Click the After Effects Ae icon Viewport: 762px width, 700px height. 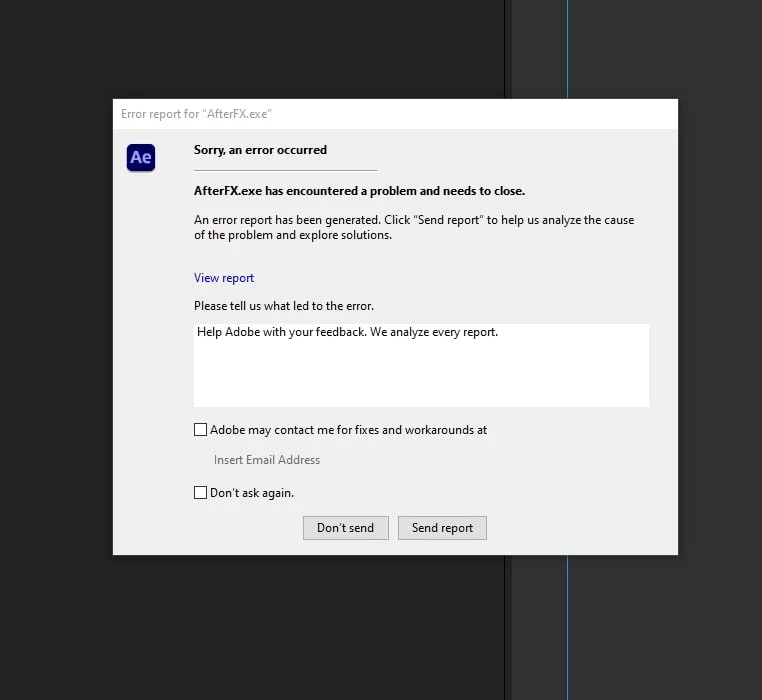tap(141, 158)
